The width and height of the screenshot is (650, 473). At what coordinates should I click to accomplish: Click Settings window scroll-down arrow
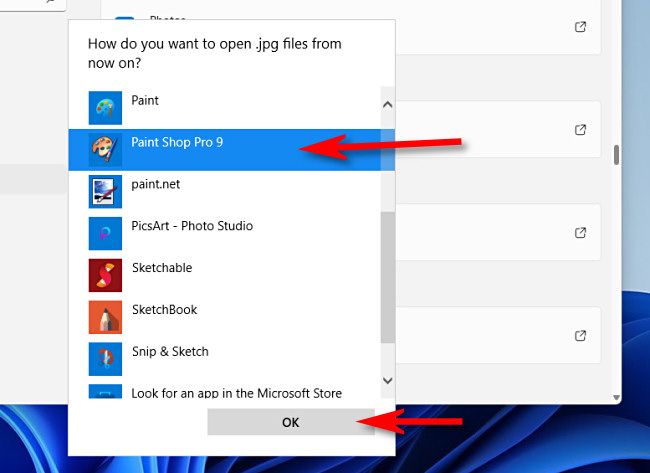[616, 398]
